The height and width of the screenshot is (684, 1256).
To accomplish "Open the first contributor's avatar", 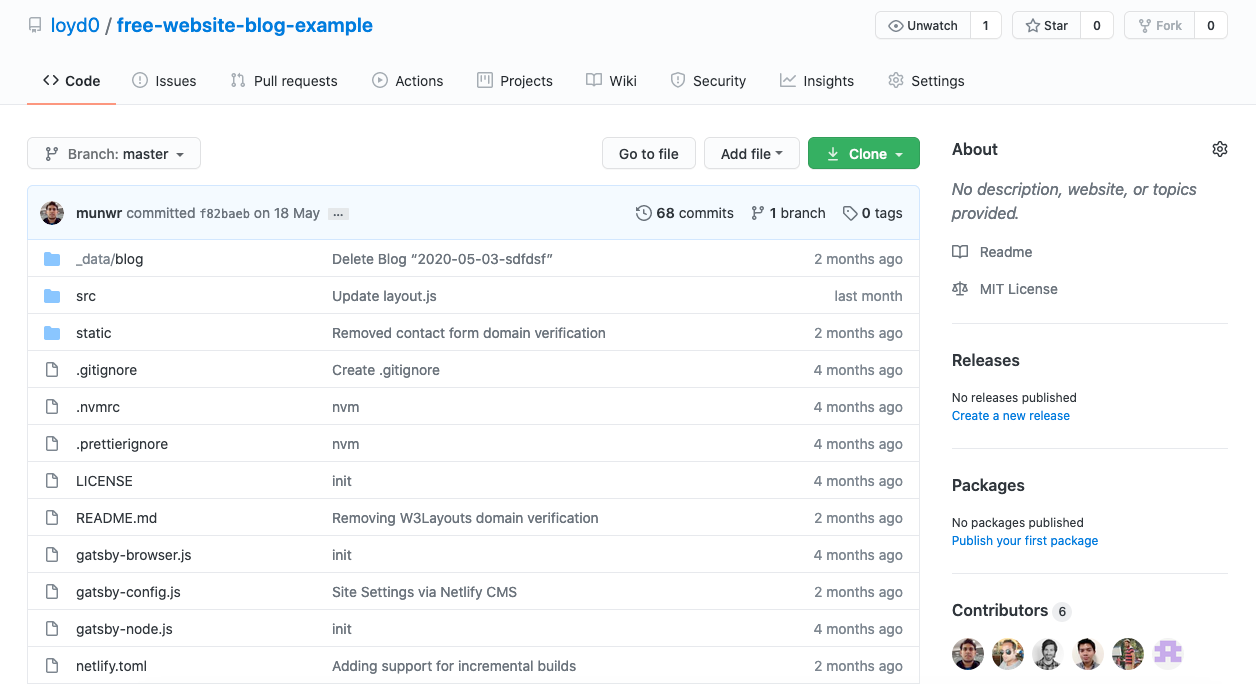I will (x=968, y=654).
